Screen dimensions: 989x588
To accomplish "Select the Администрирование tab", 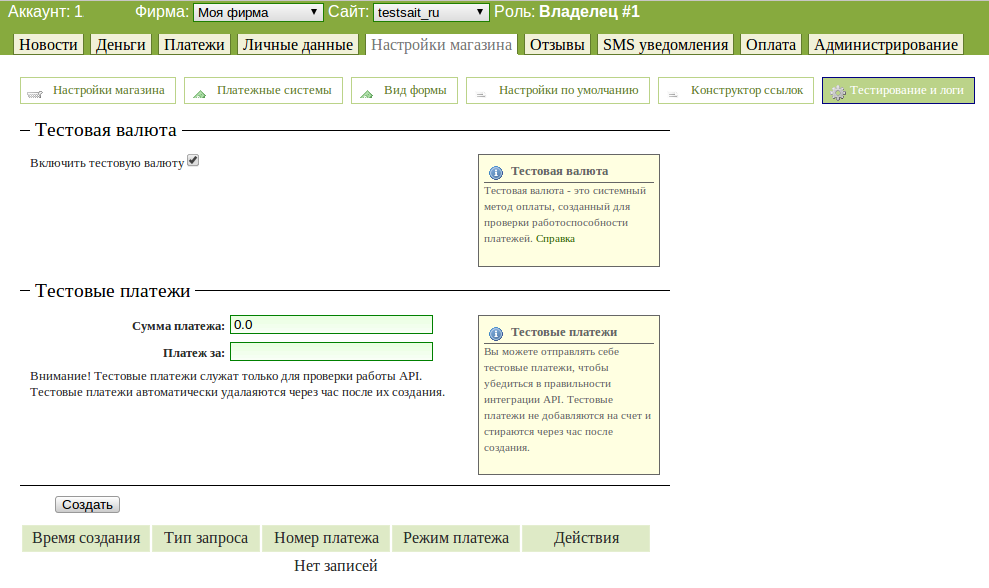I will (886, 45).
